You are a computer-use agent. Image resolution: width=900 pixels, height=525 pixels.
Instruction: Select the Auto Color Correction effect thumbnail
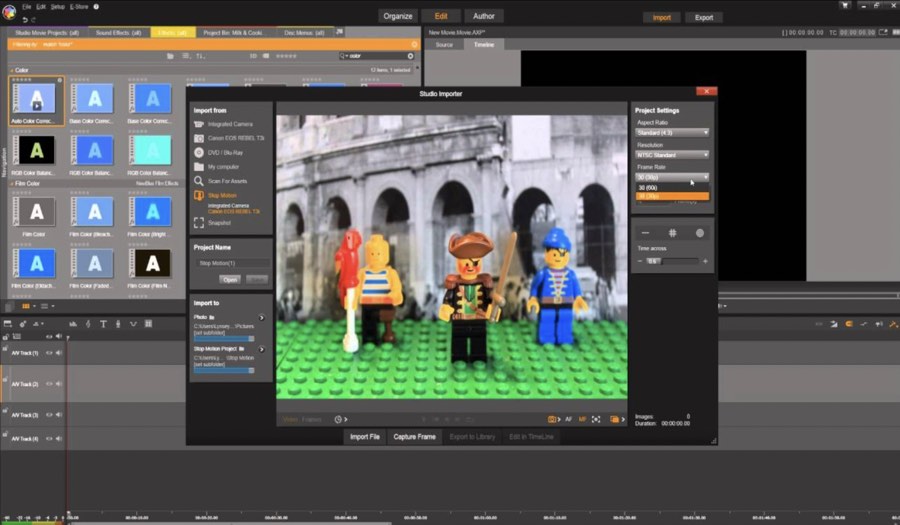click(37, 98)
